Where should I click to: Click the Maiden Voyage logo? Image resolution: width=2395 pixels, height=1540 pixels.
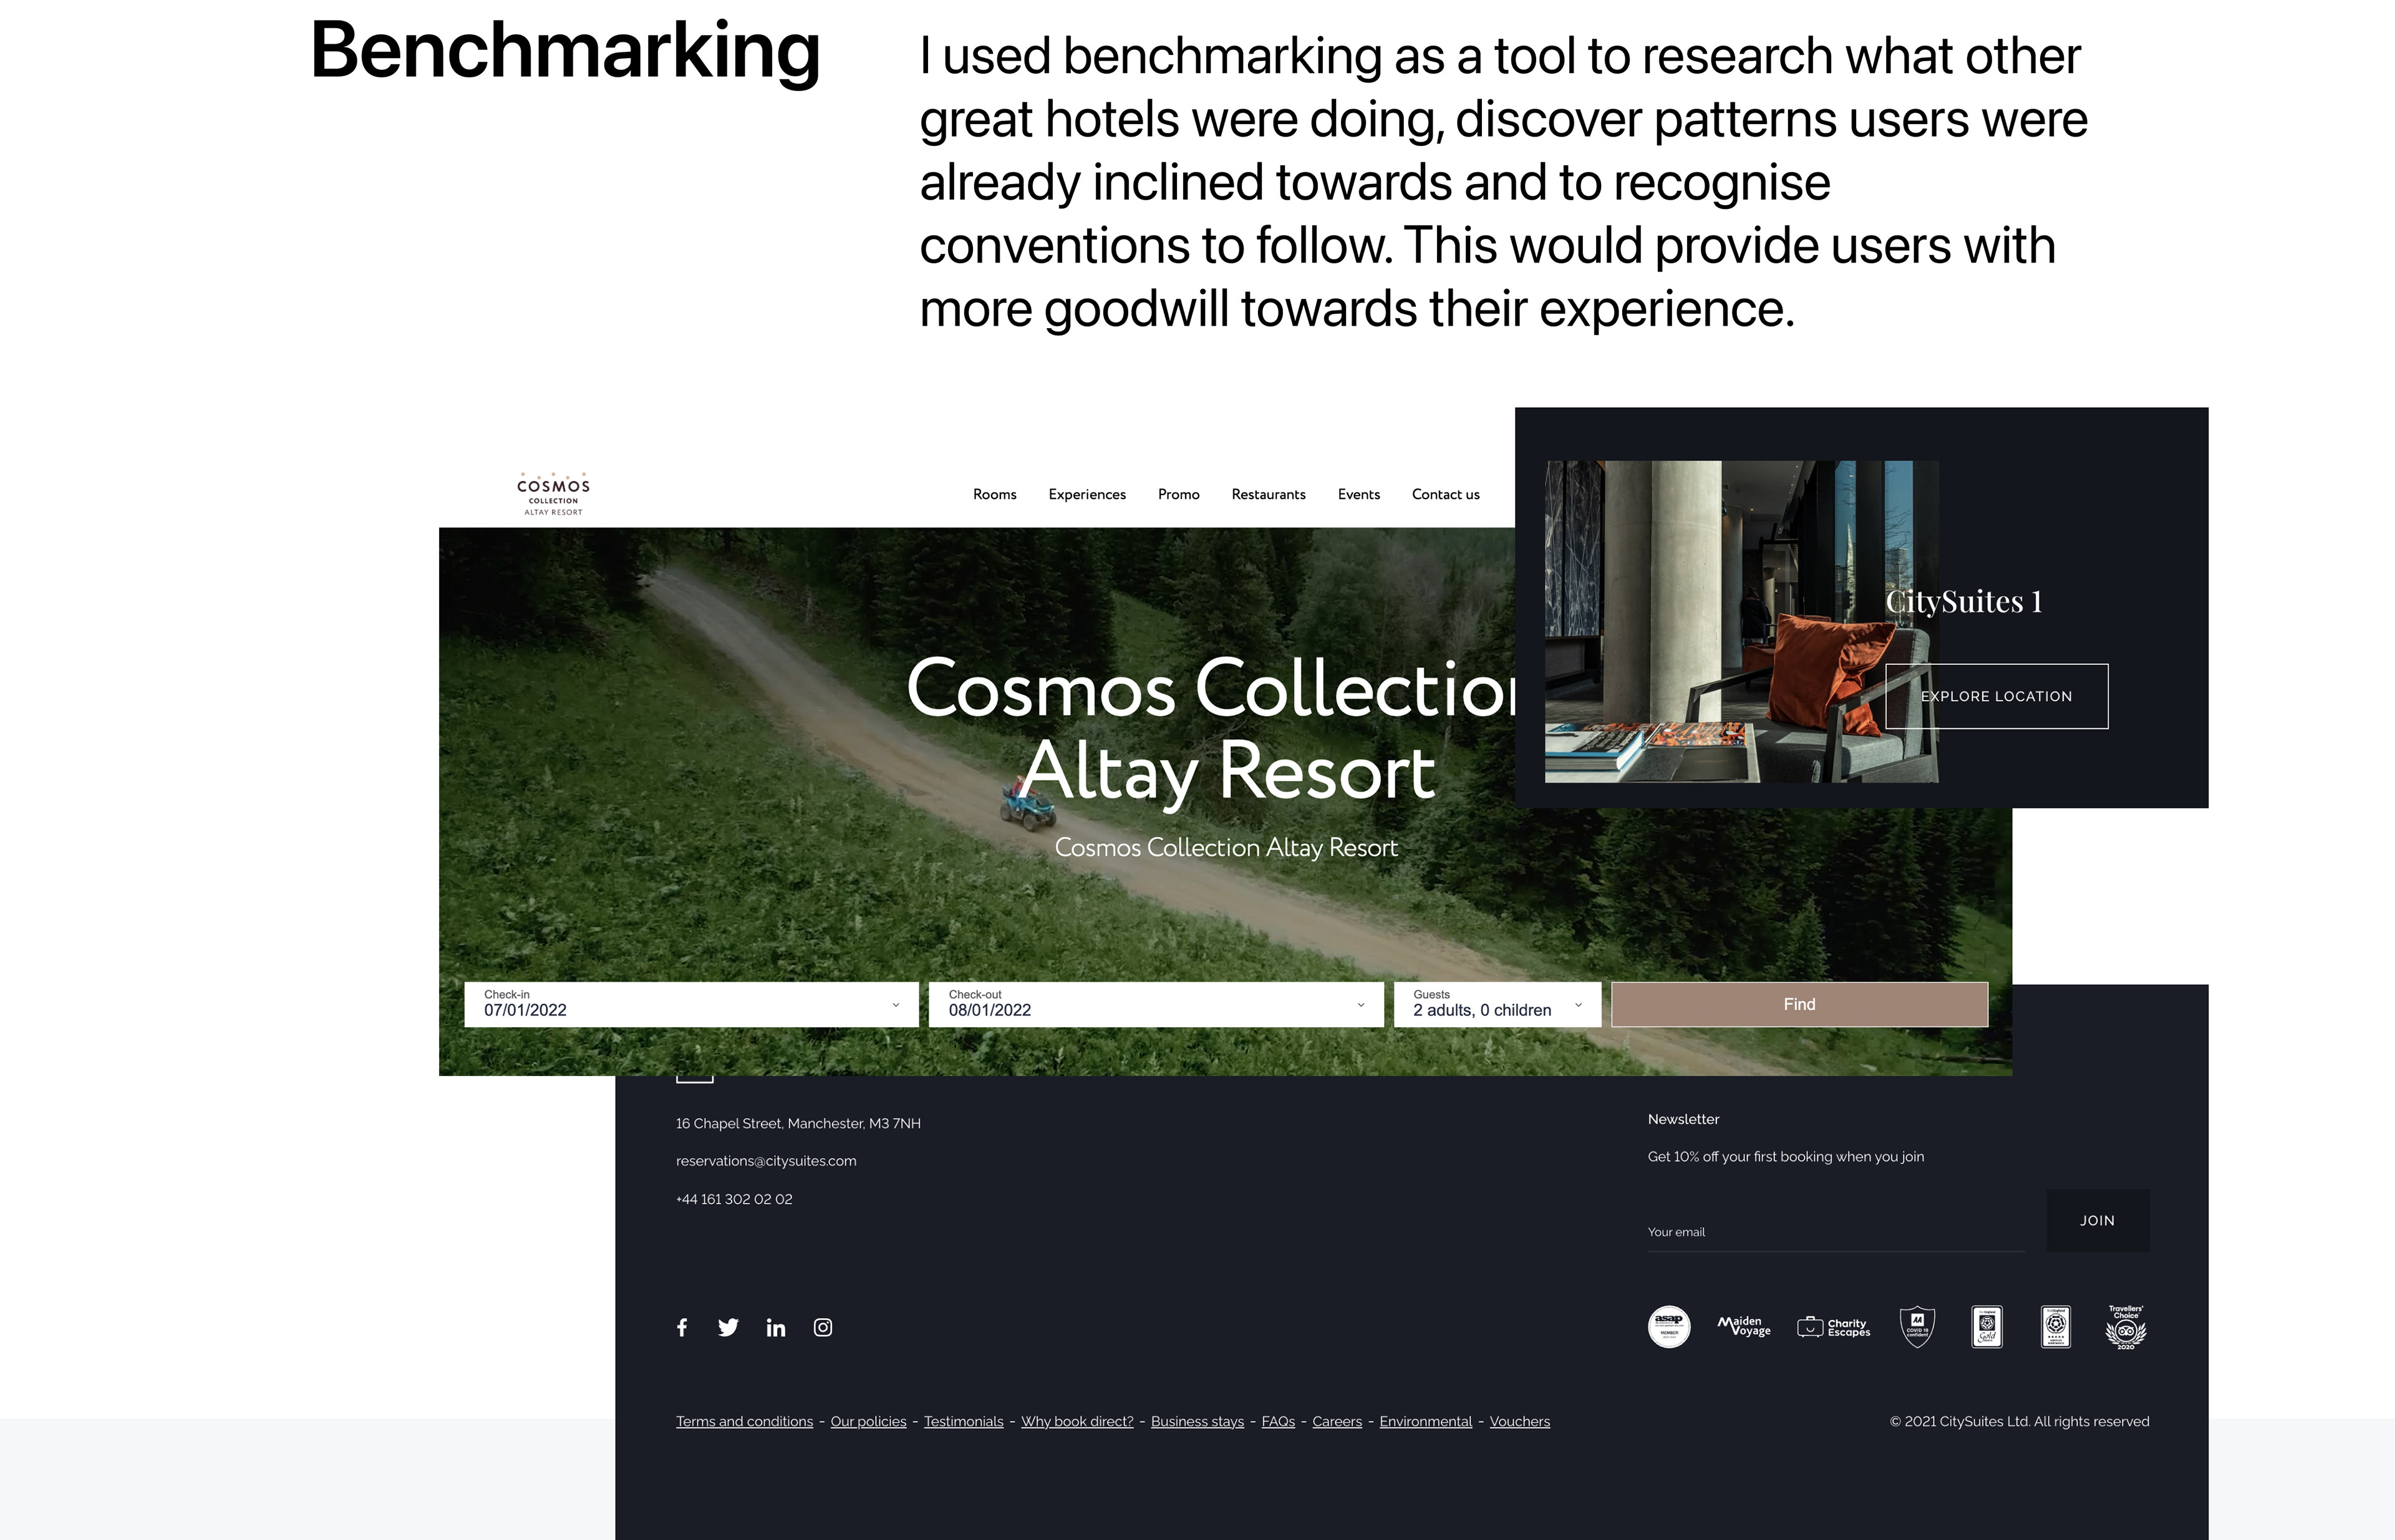(1744, 1327)
